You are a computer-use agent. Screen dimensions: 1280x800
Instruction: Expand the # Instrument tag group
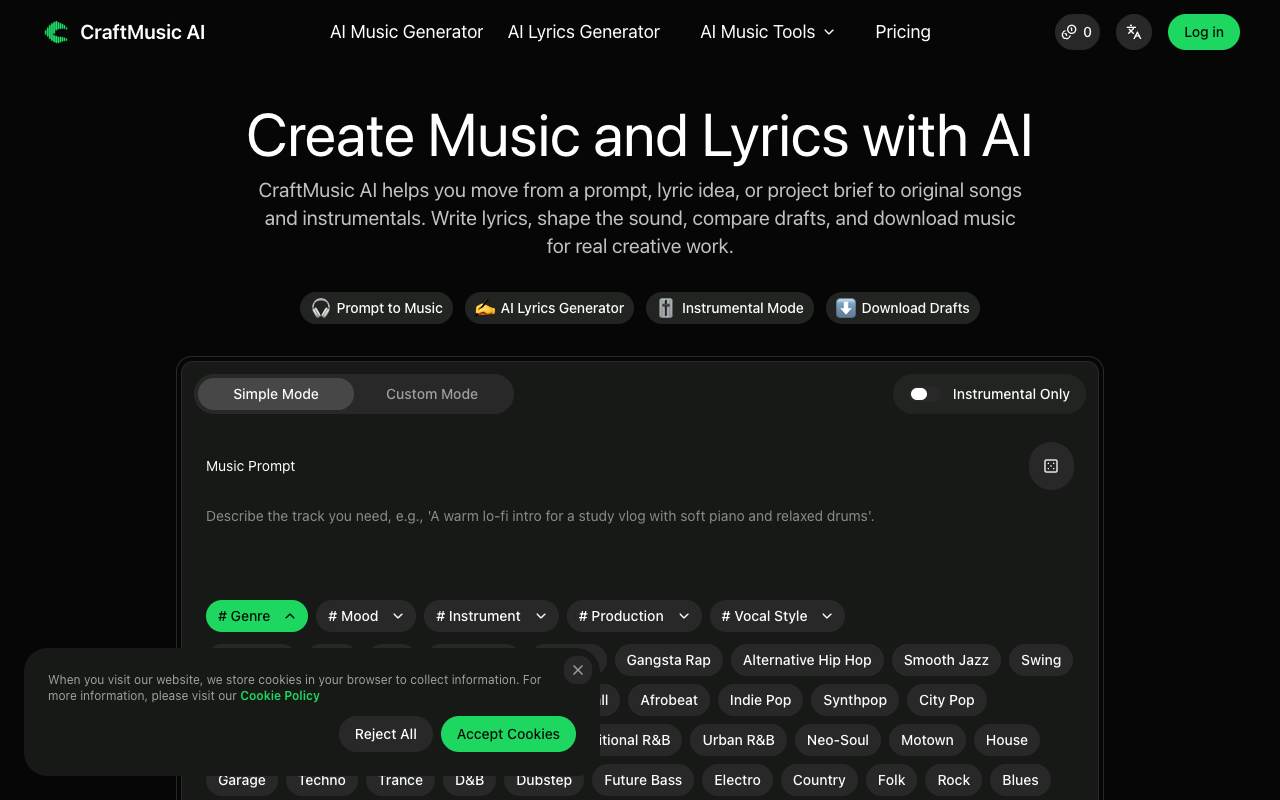[491, 616]
